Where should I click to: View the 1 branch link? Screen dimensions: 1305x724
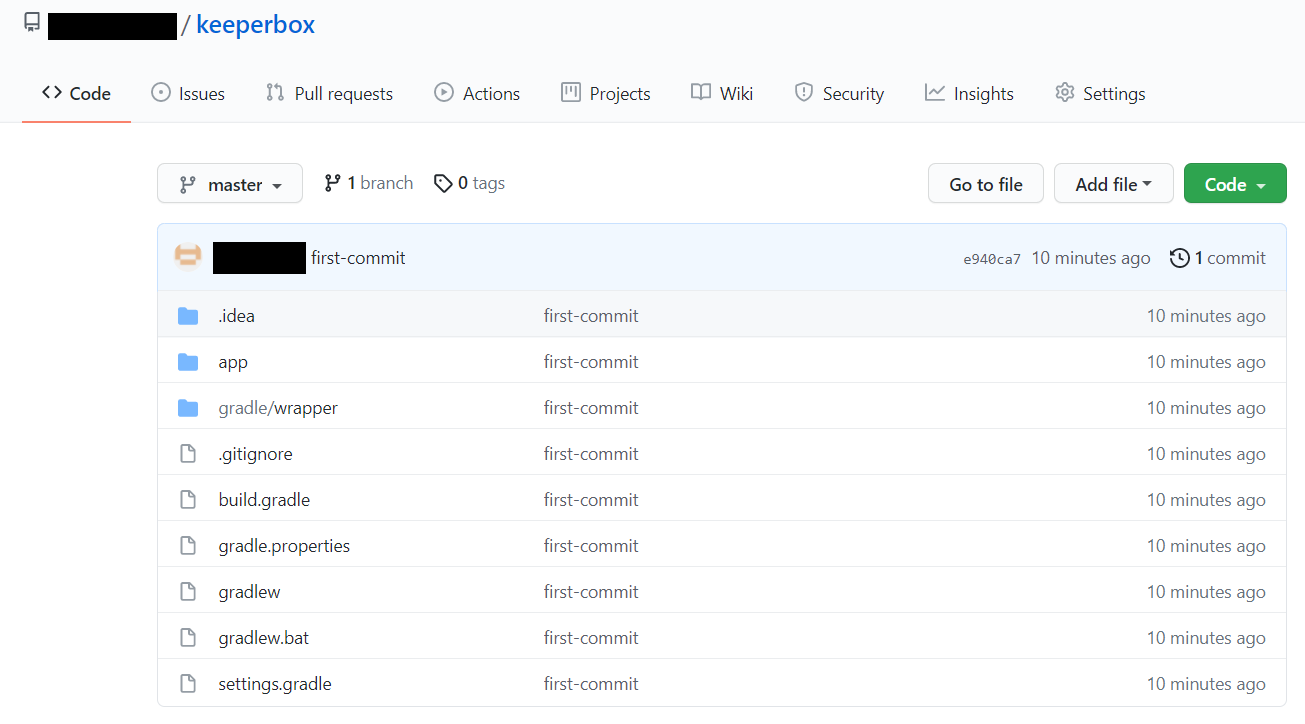[369, 183]
